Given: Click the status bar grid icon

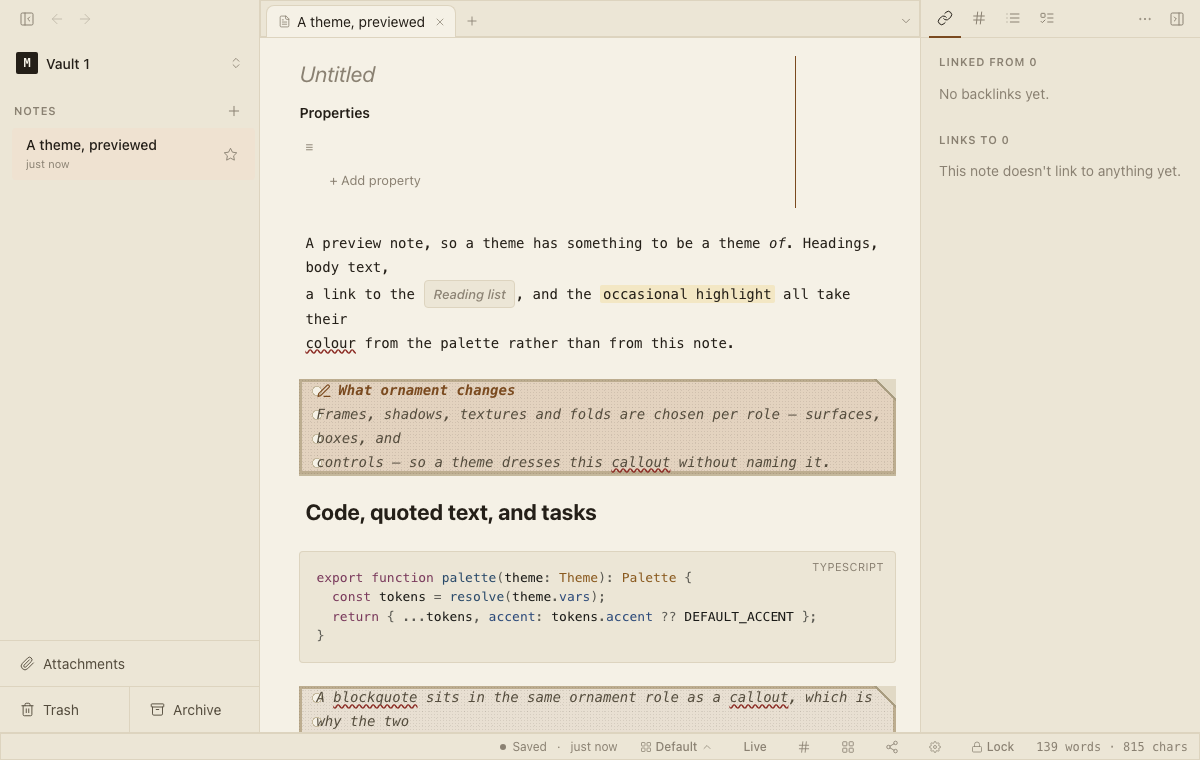Looking at the screenshot, I should [x=848, y=747].
